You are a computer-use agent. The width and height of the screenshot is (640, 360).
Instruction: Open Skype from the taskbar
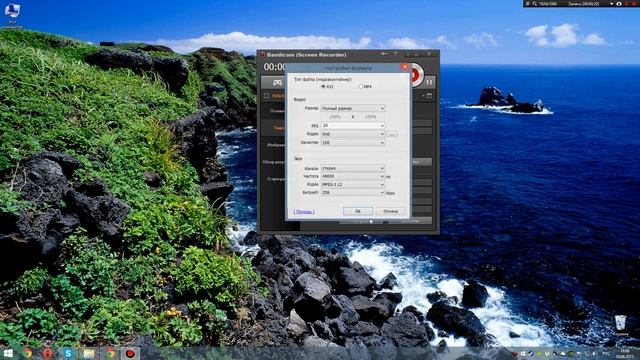coord(68,353)
